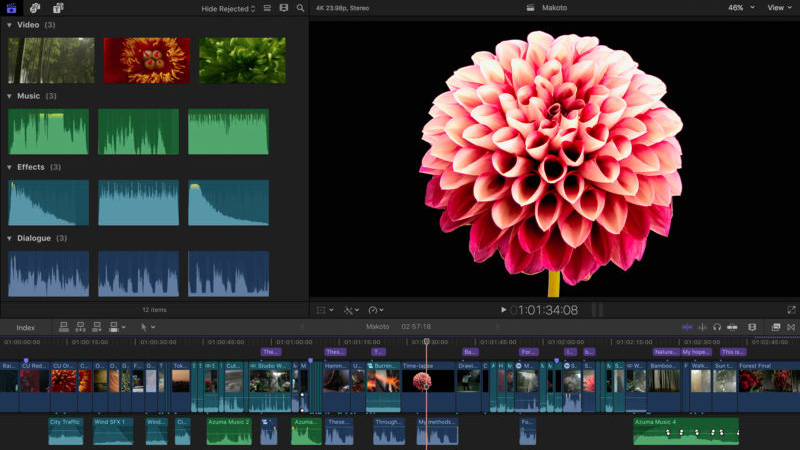Collapse the Dialogue group in browser
The image size is (800, 450).
[x=10, y=238]
